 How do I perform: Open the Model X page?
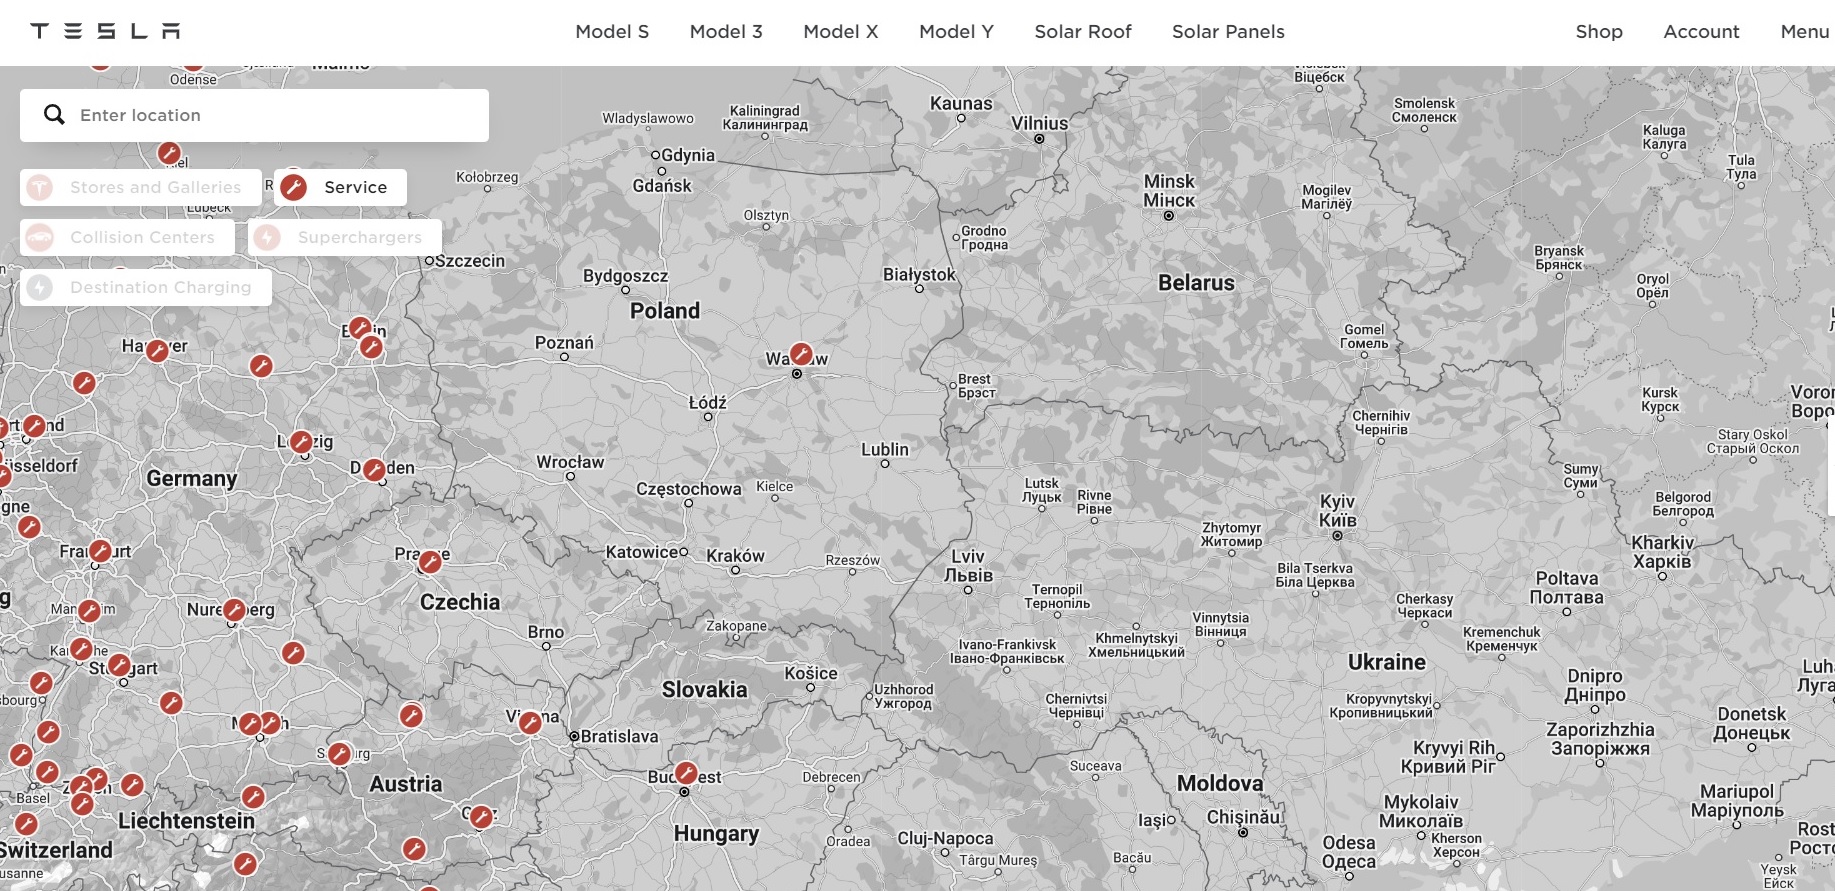(x=841, y=31)
